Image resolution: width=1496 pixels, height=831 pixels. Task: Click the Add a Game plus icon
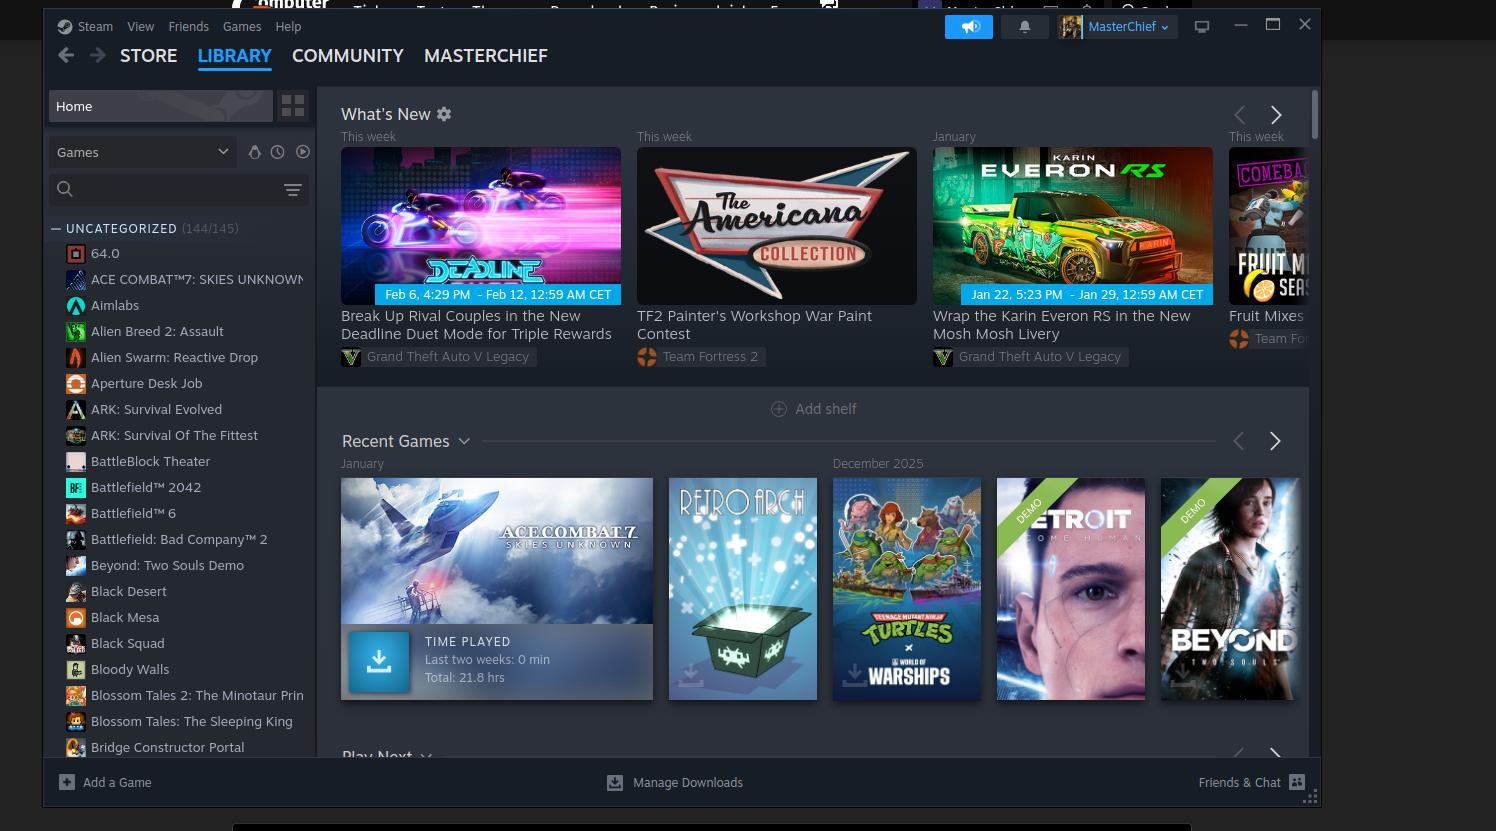67,782
